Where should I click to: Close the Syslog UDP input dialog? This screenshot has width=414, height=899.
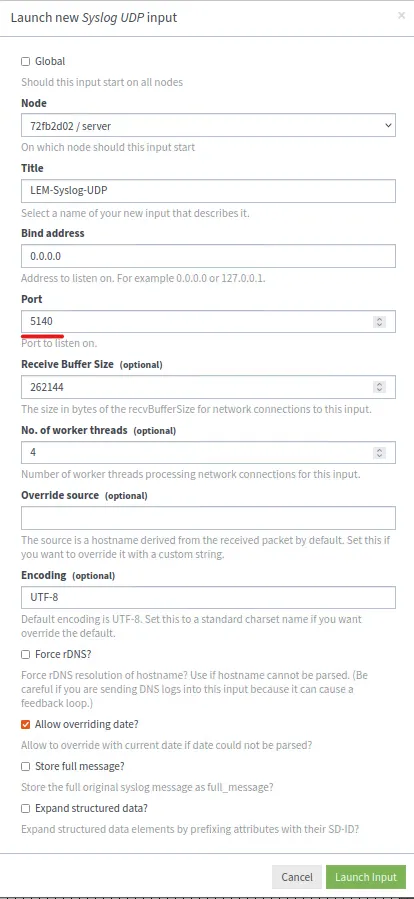(x=401, y=15)
